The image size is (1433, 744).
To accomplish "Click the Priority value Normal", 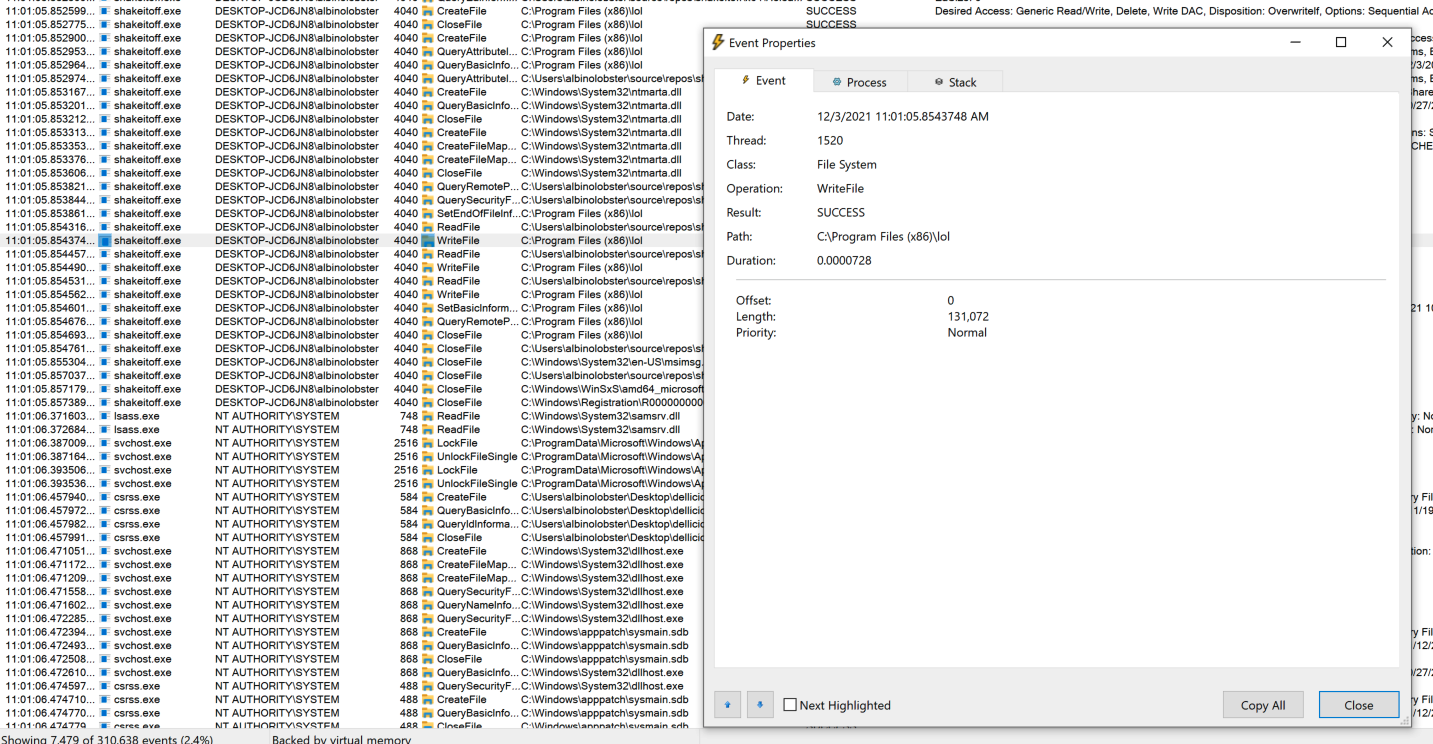I will 967,333.
